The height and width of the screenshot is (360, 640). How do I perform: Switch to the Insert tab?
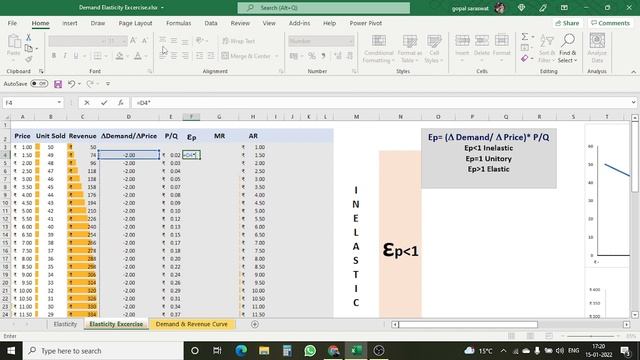[x=70, y=23]
